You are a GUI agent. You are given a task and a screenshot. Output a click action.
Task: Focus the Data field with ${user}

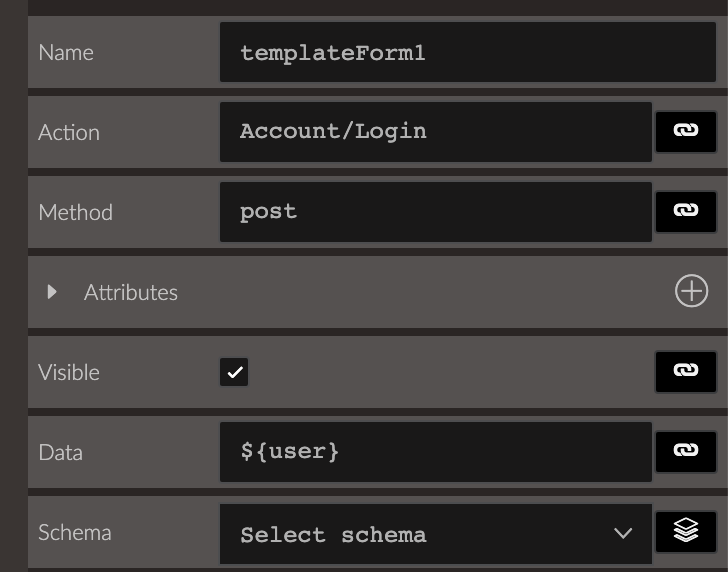click(x=436, y=452)
